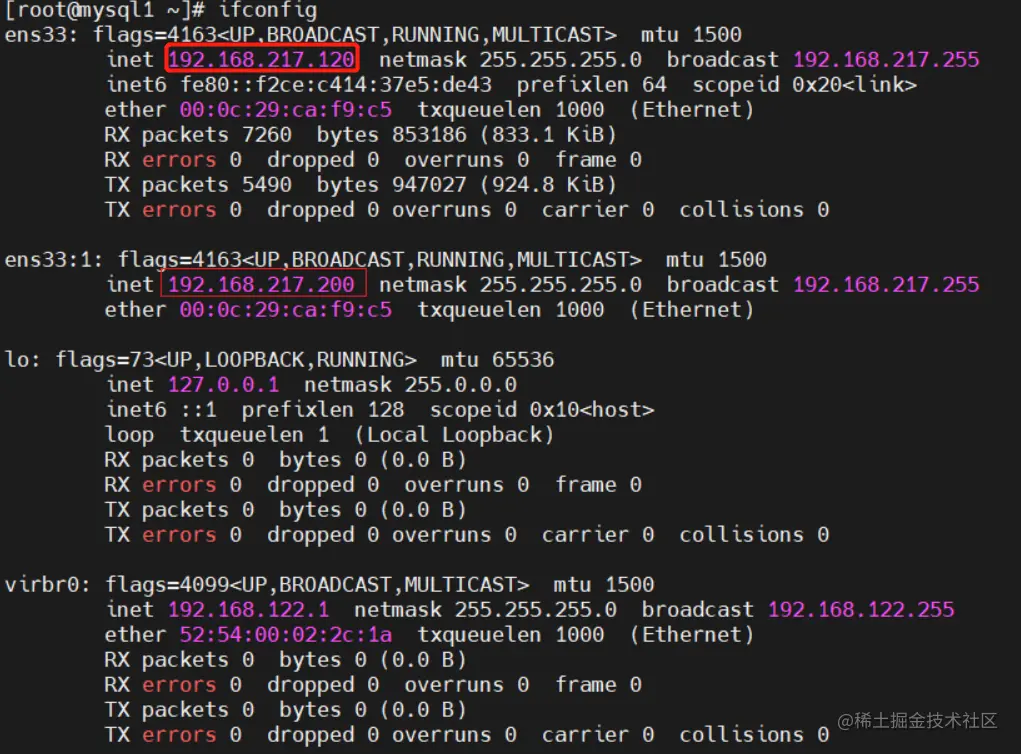Click RX packets value 7260
This screenshot has height=754, width=1021.
click(x=267, y=135)
